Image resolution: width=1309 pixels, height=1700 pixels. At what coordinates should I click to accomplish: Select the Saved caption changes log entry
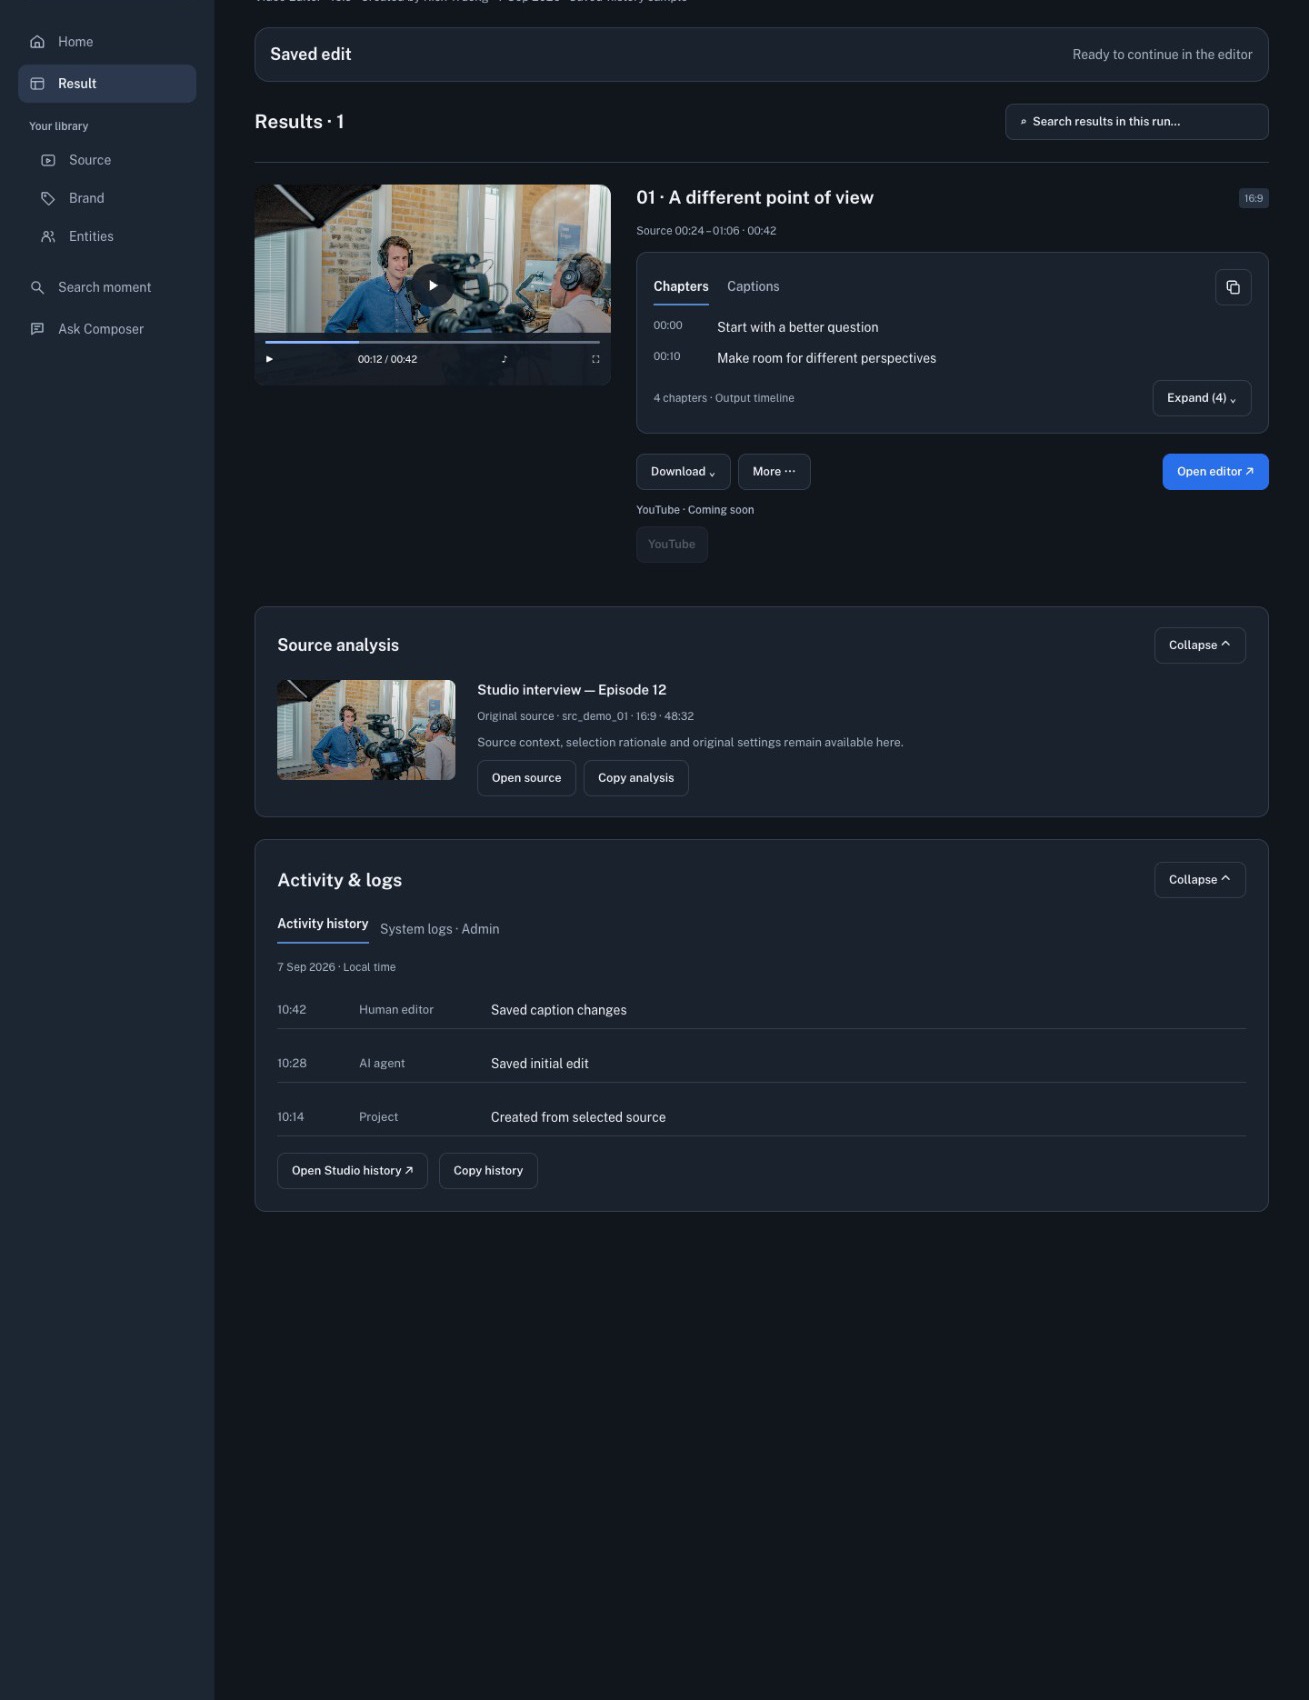[761, 1010]
